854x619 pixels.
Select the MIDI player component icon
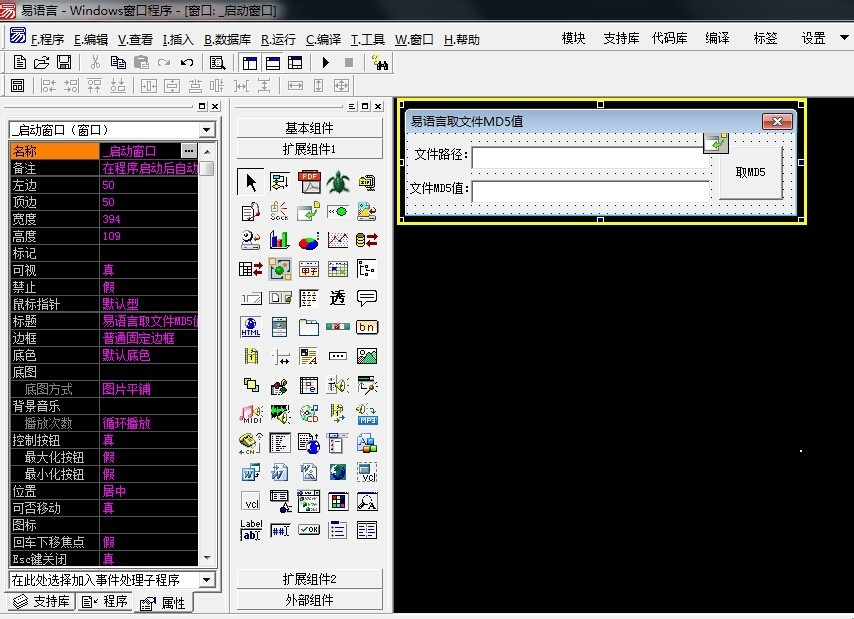tap(251, 414)
